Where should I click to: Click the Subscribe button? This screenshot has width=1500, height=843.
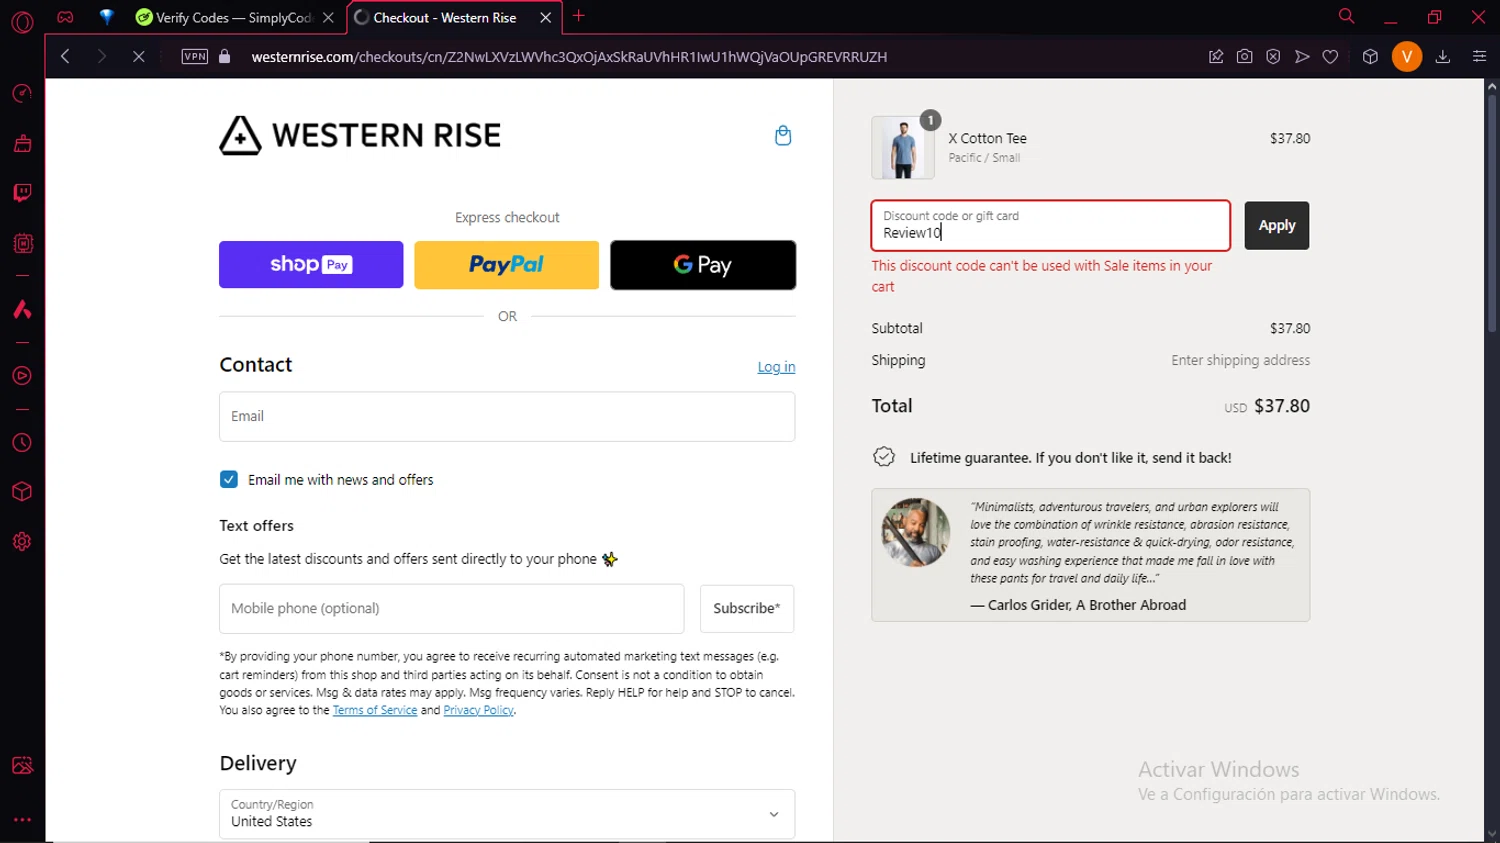pos(747,608)
